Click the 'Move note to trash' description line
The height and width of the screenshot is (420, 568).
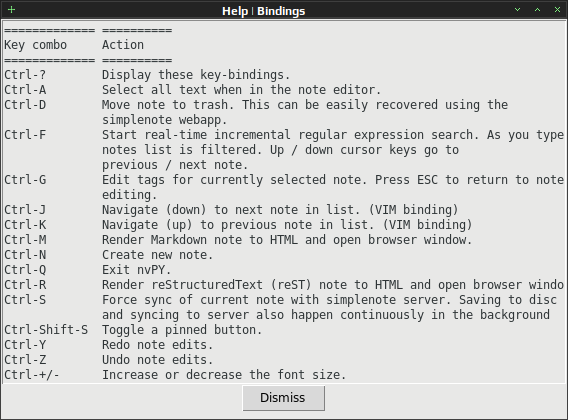pyautogui.click(x=305, y=105)
